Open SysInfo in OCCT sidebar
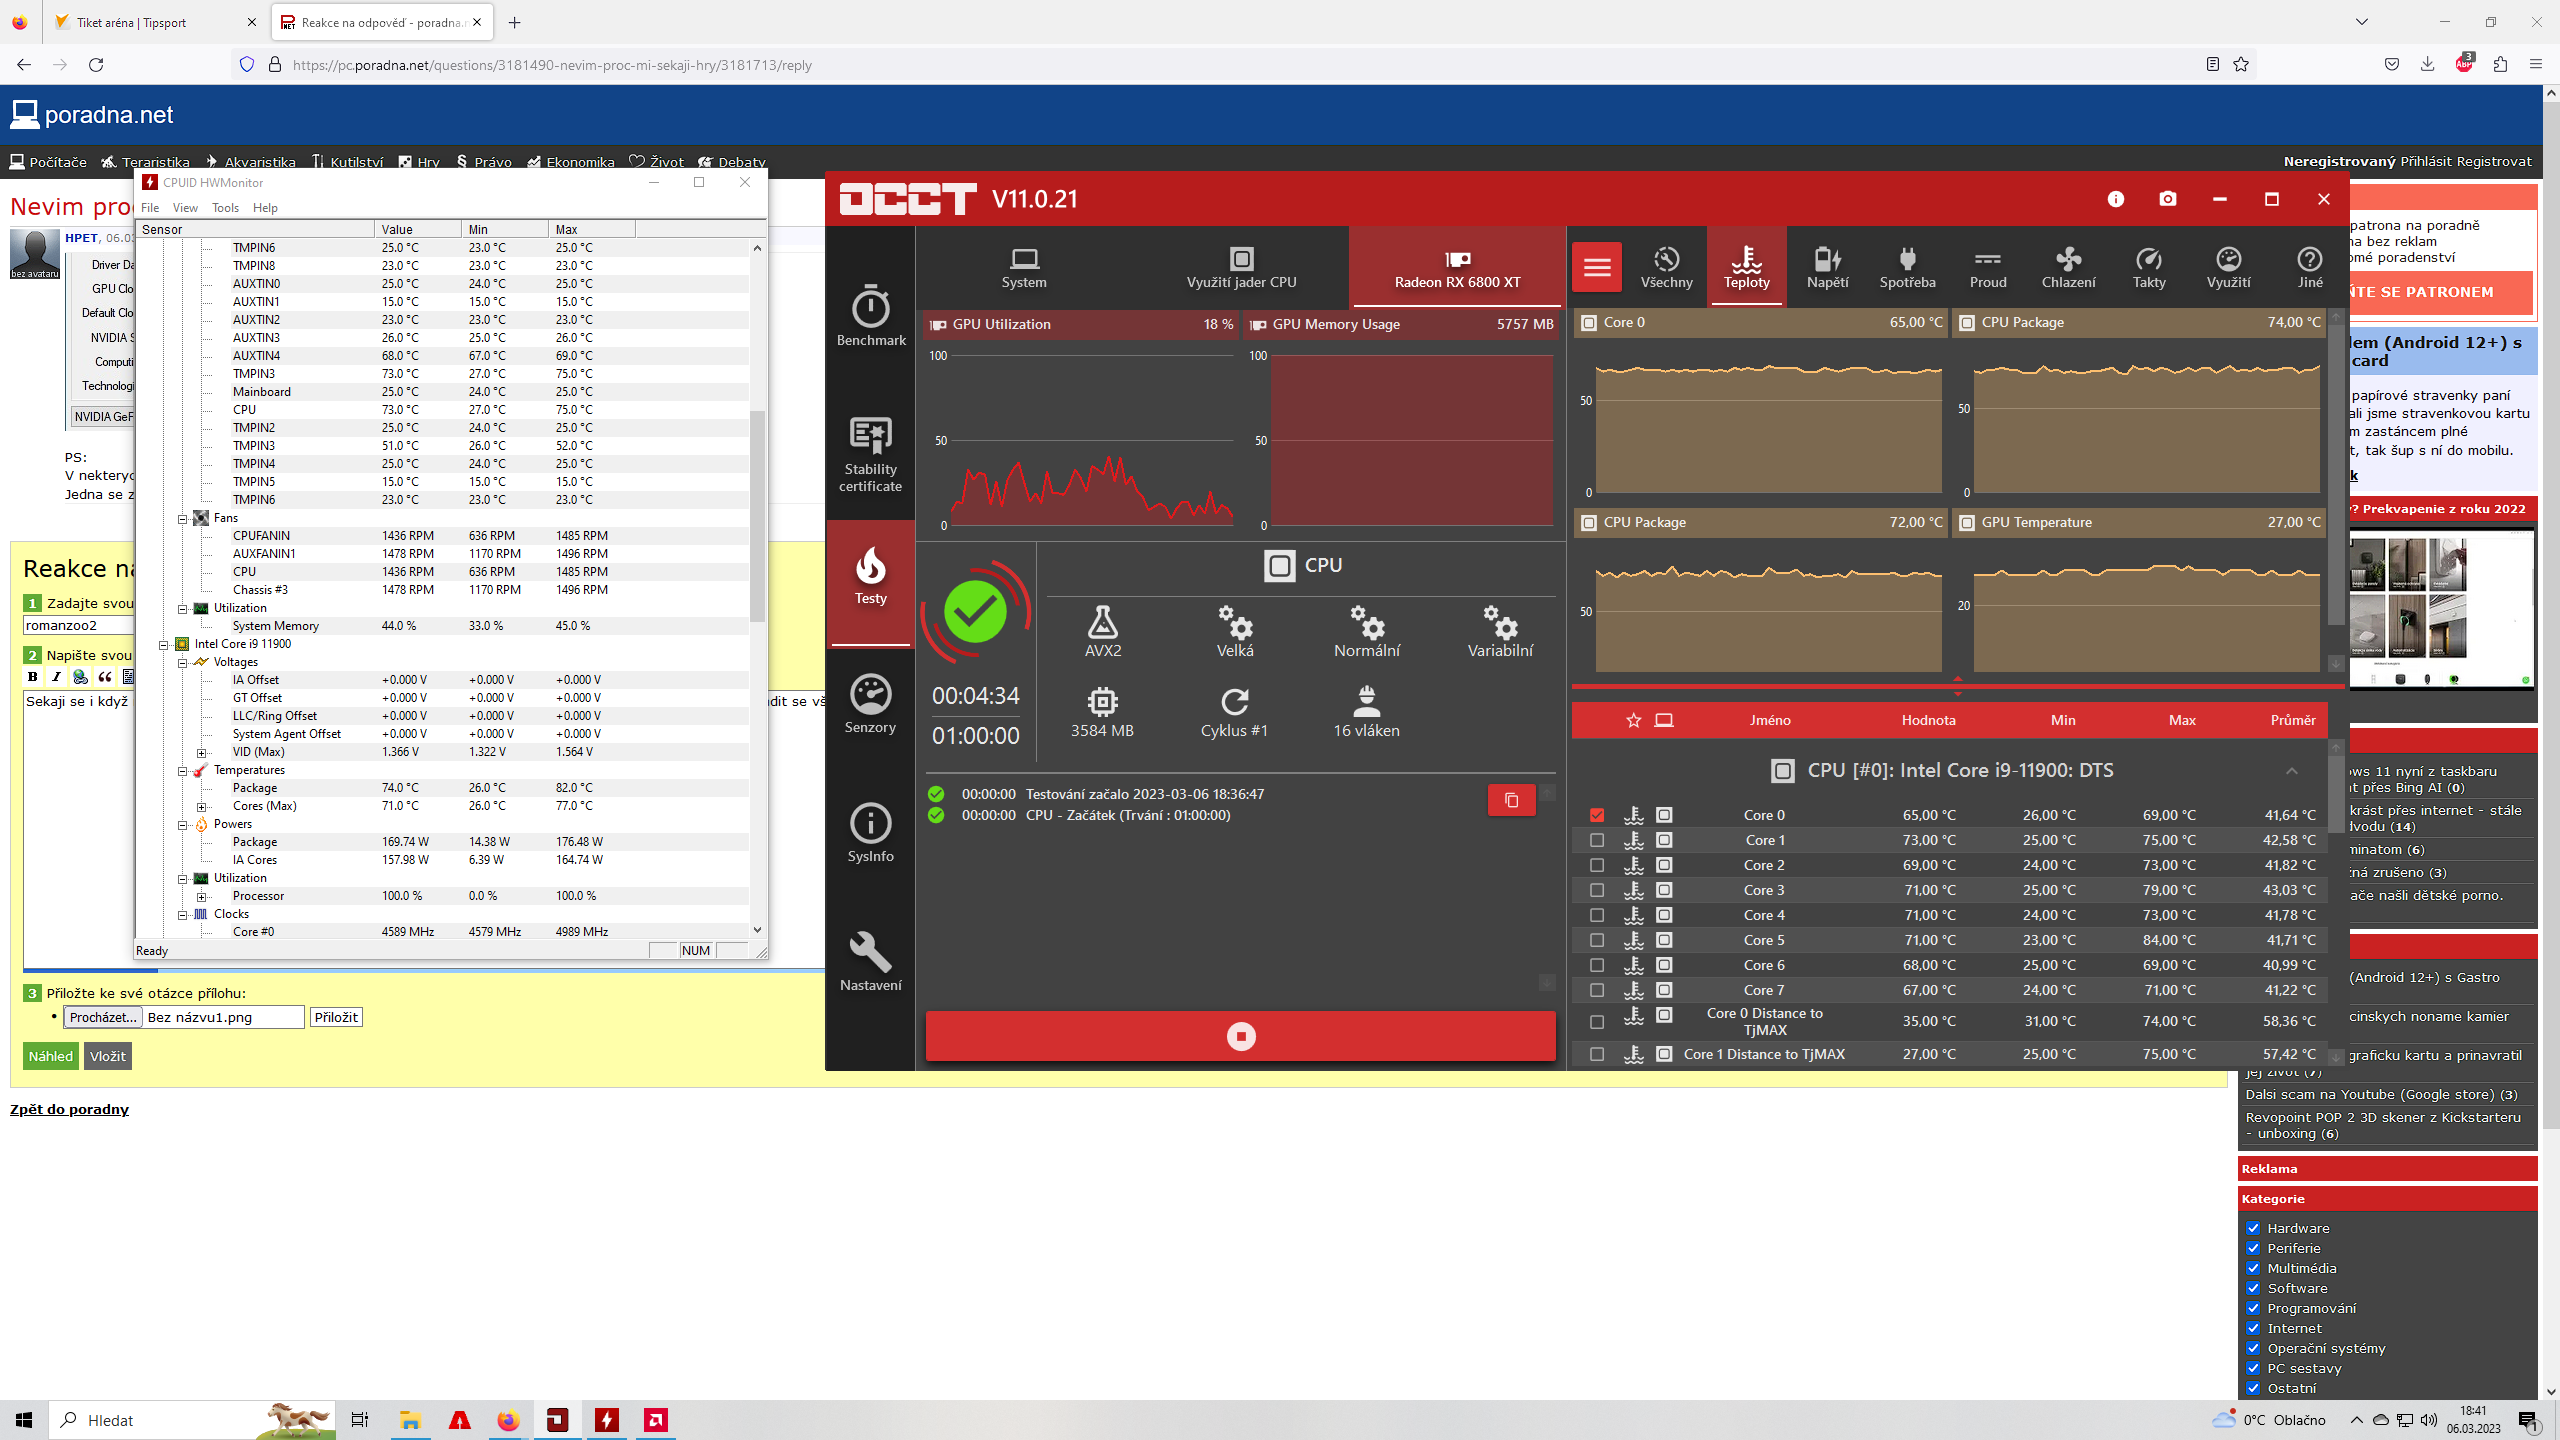This screenshot has width=2560, height=1440. [870, 833]
